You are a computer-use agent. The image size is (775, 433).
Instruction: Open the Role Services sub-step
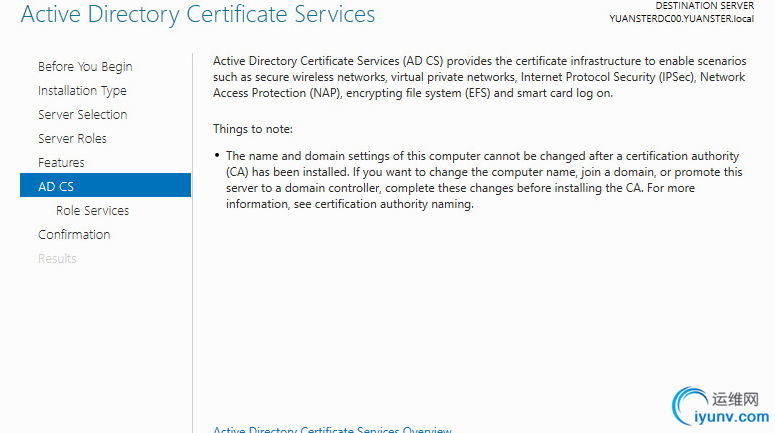pos(92,211)
